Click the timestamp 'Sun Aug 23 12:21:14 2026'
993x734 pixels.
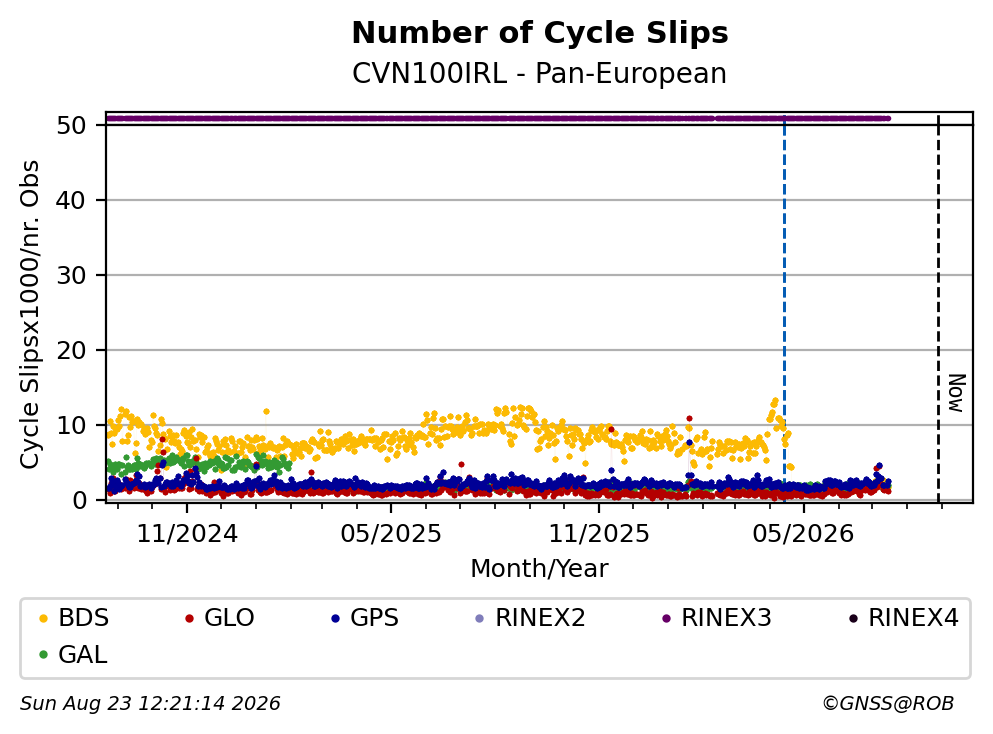pos(150,704)
